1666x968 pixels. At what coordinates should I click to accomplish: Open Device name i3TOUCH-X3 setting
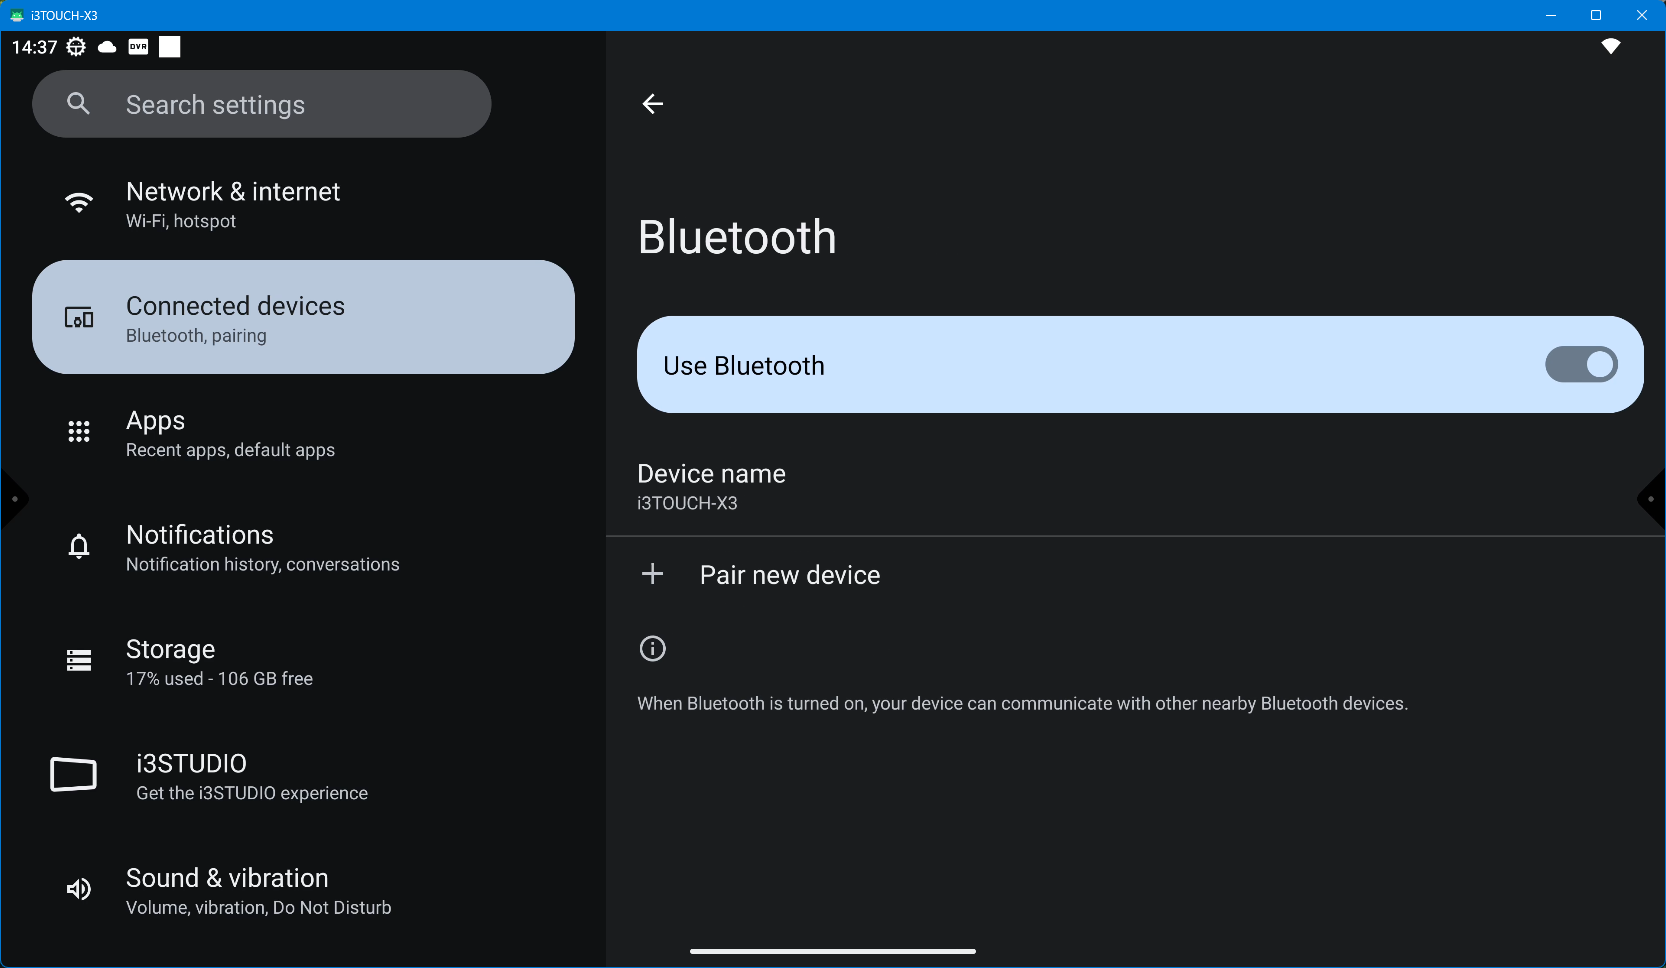pos(711,487)
